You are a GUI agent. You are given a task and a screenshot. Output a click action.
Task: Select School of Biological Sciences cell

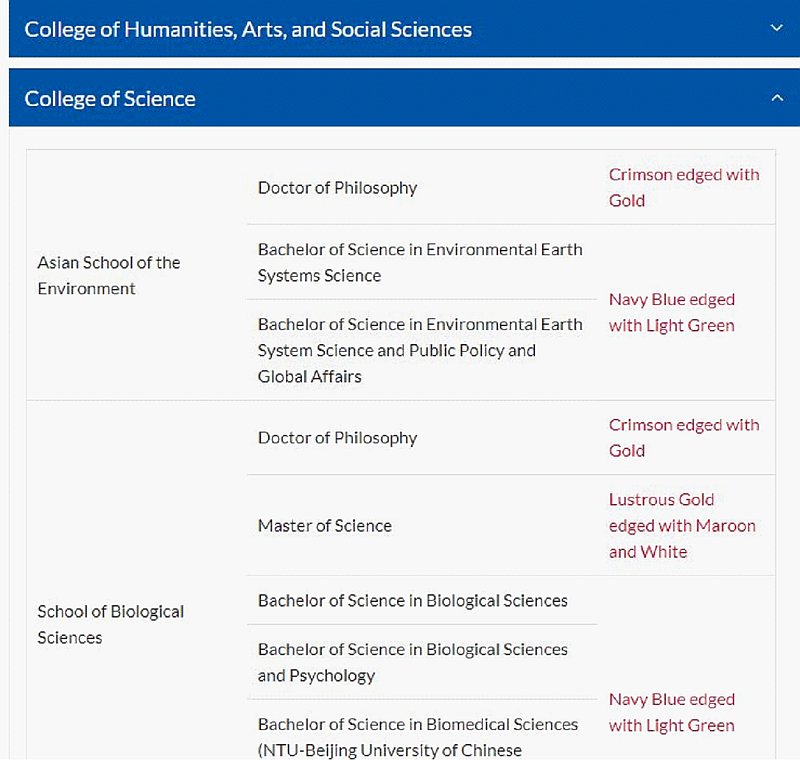111,624
